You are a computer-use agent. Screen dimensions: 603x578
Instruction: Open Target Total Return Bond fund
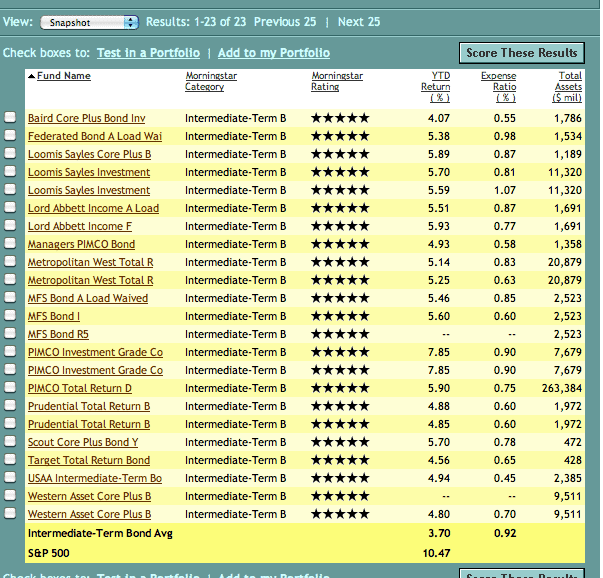pos(89,460)
